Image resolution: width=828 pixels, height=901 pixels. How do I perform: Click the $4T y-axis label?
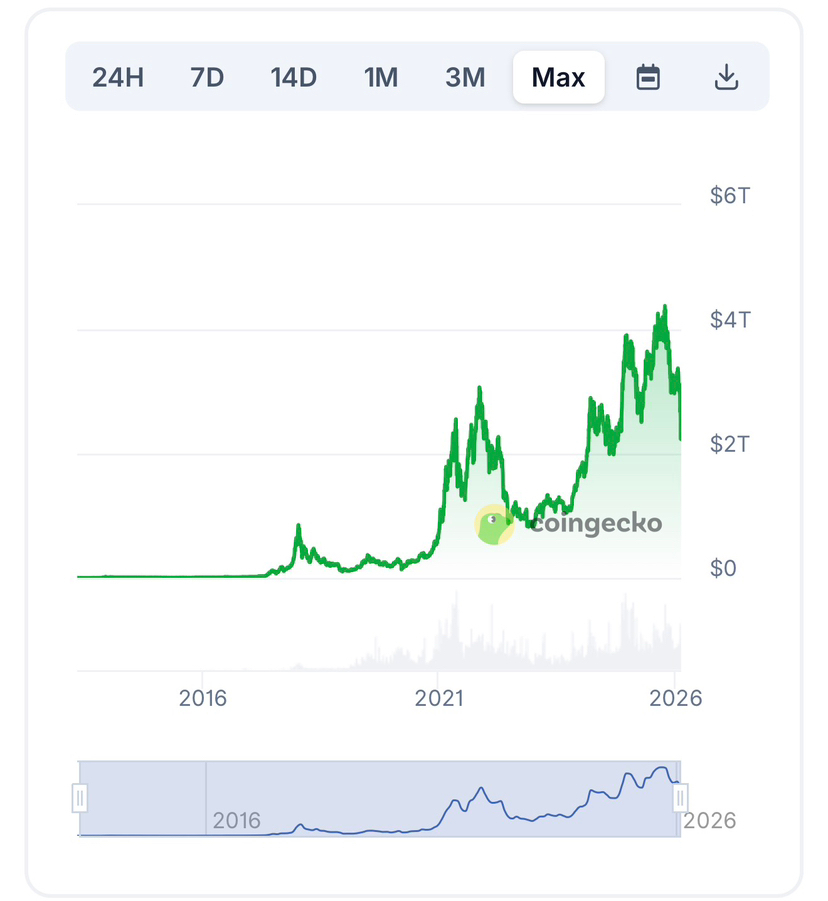click(x=730, y=320)
